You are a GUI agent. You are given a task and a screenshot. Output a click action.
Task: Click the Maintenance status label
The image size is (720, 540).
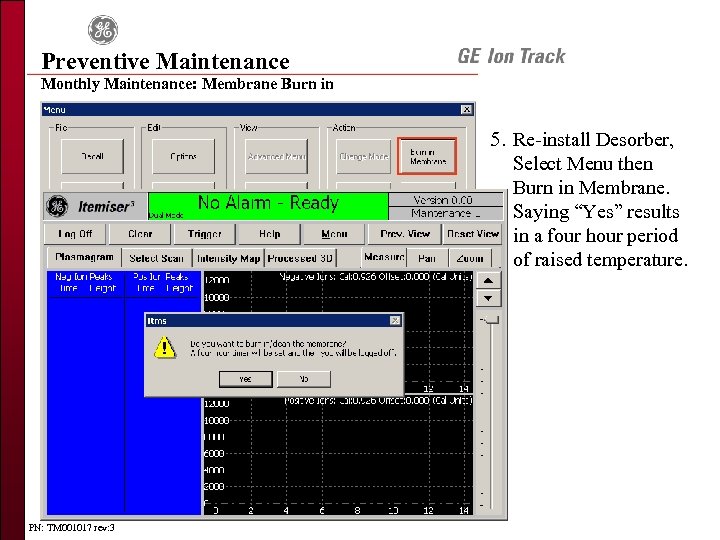pyautogui.click(x=445, y=213)
